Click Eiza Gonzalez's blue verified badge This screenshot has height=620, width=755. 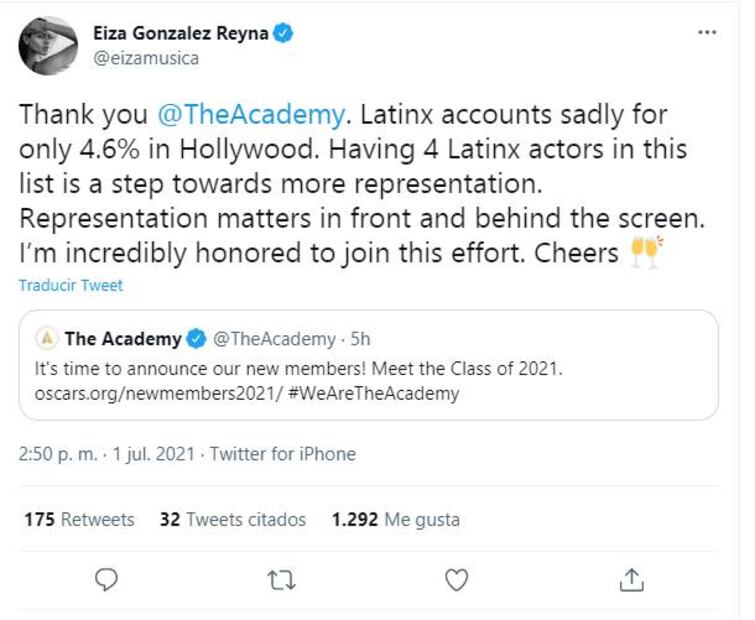(x=285, y=33)
